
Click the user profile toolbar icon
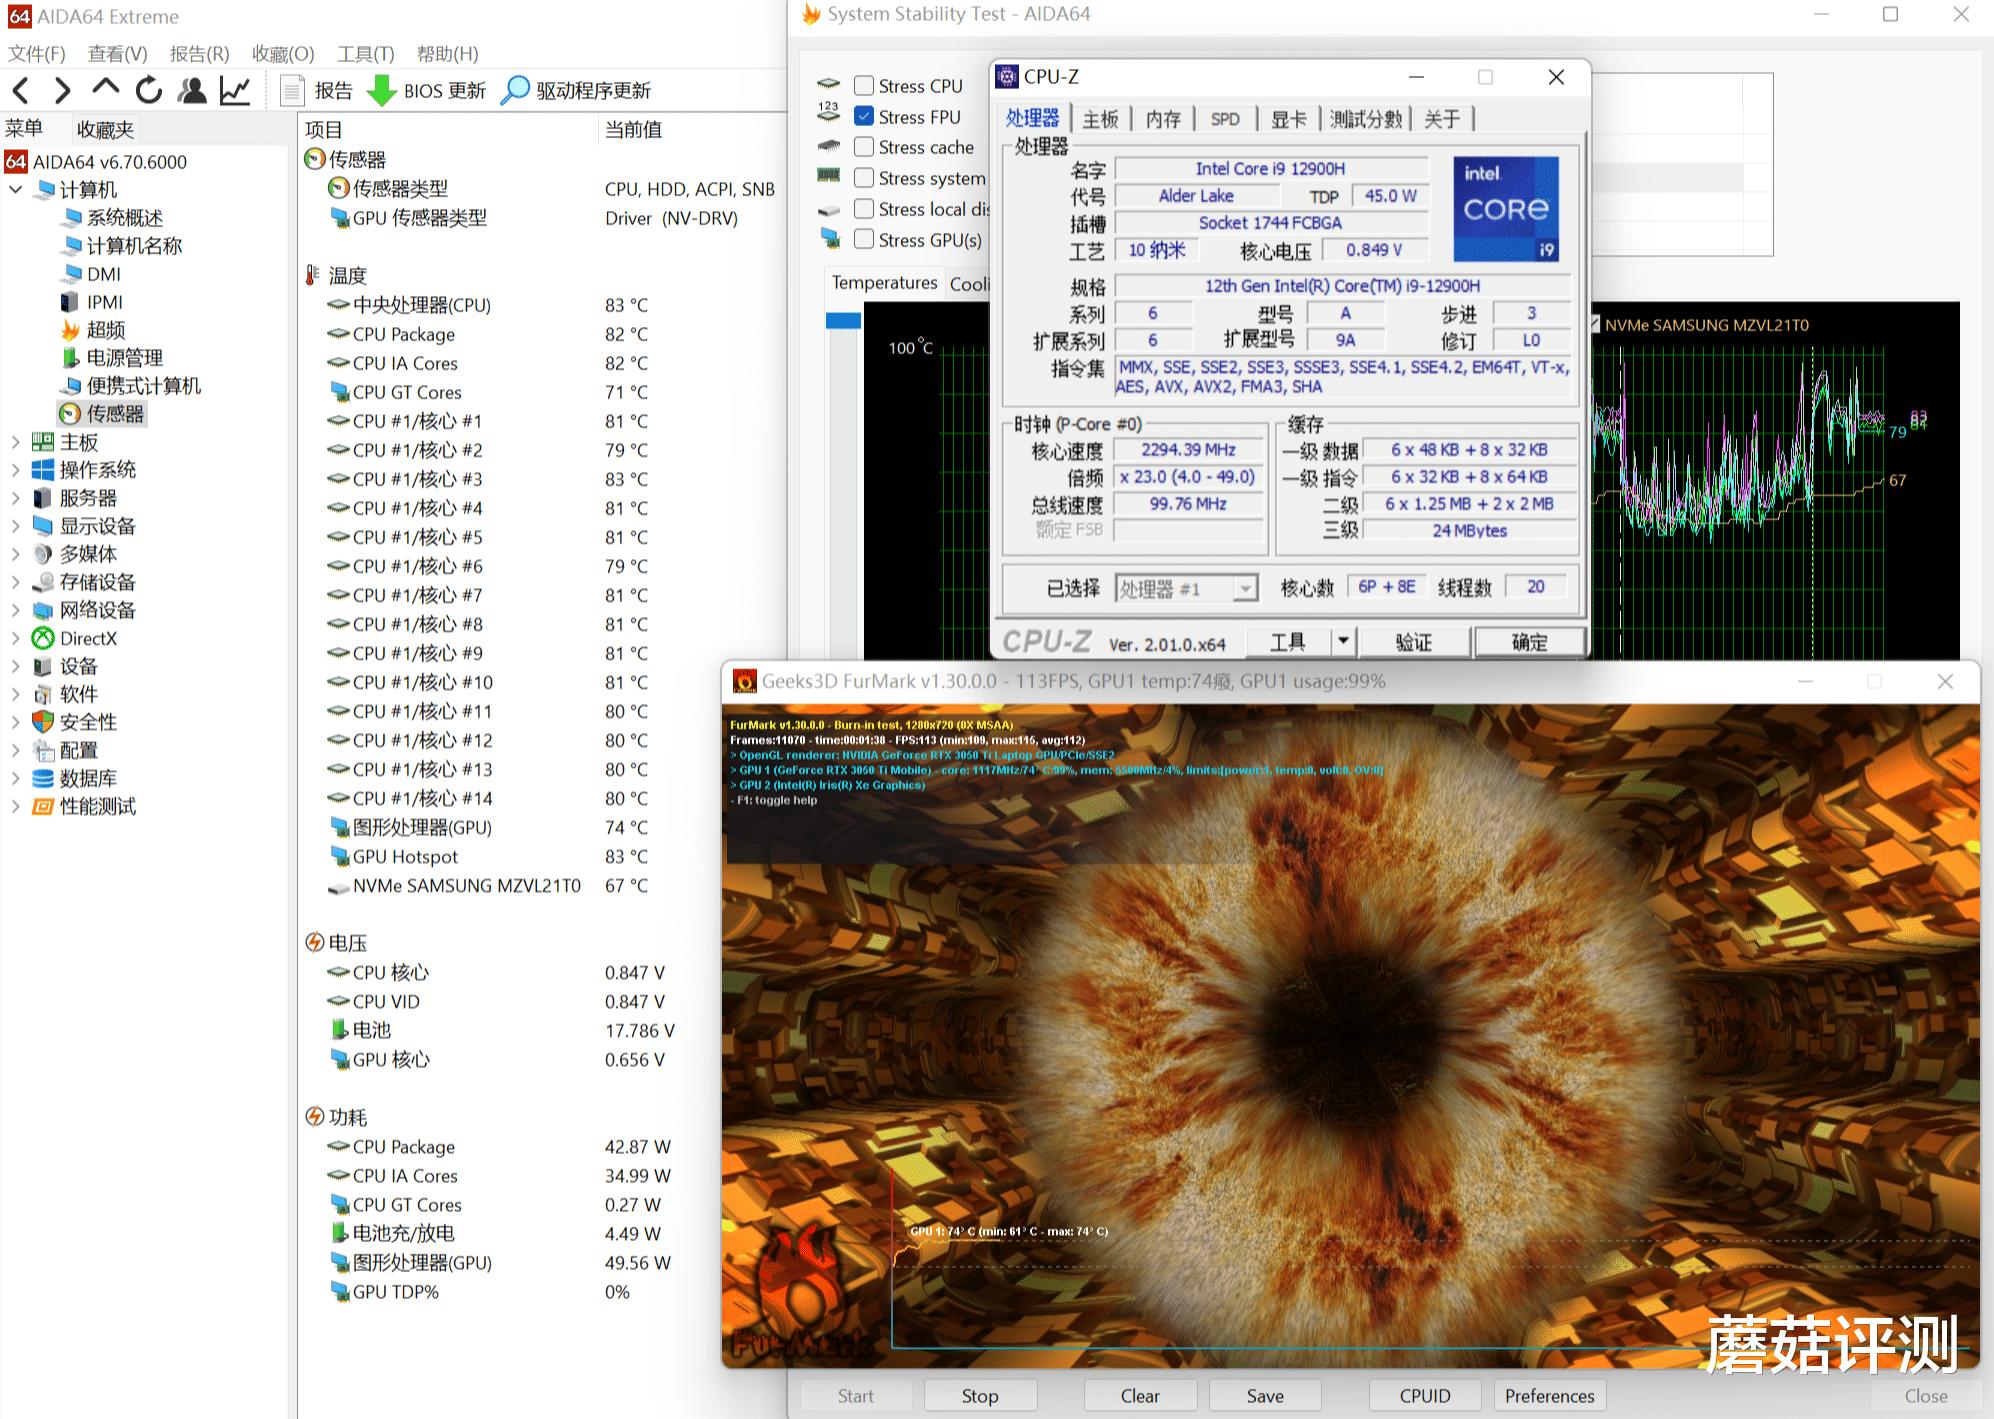pos(192,91)
